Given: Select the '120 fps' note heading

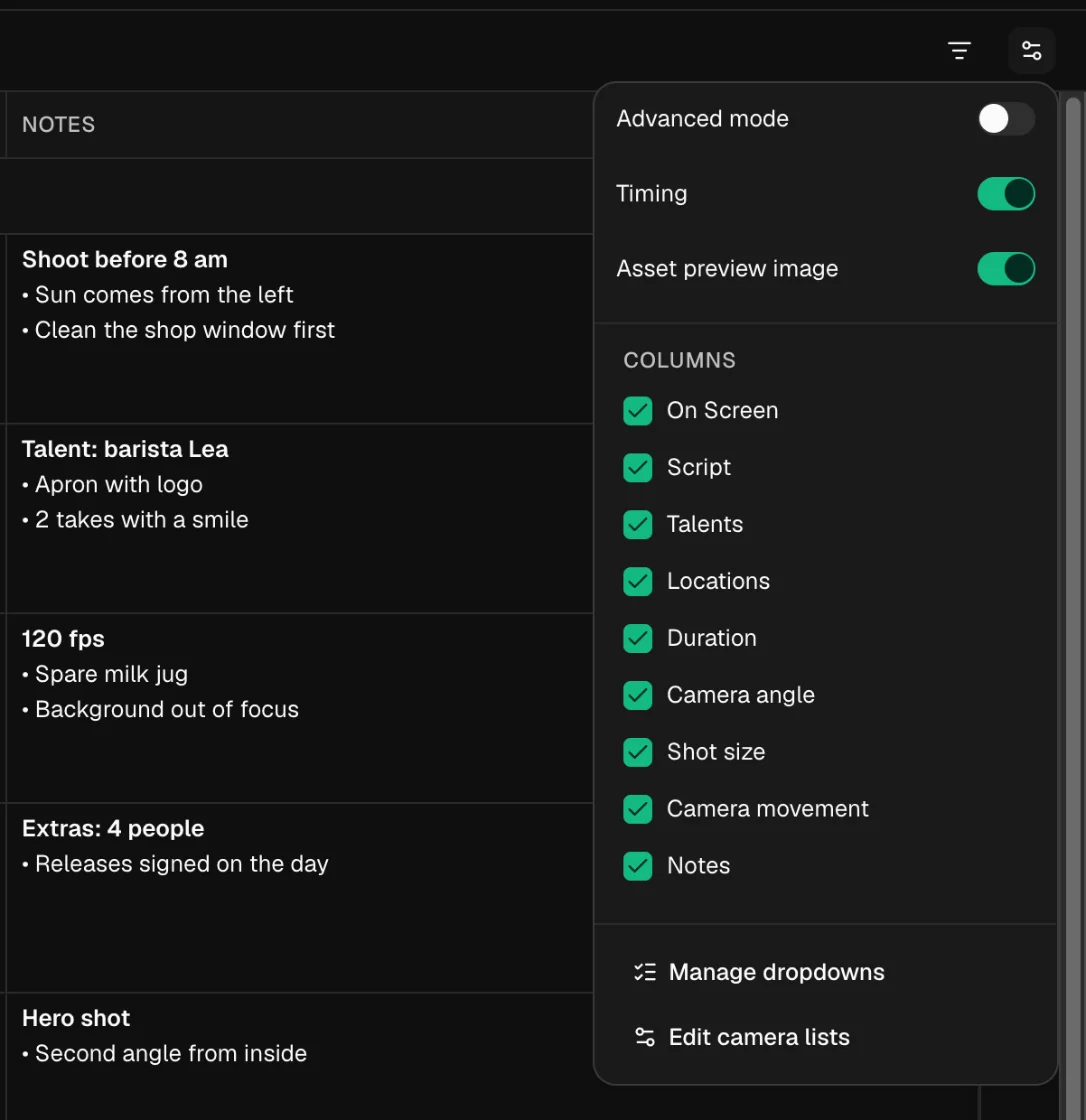Looking at the screenshot, I should (63, 639).
